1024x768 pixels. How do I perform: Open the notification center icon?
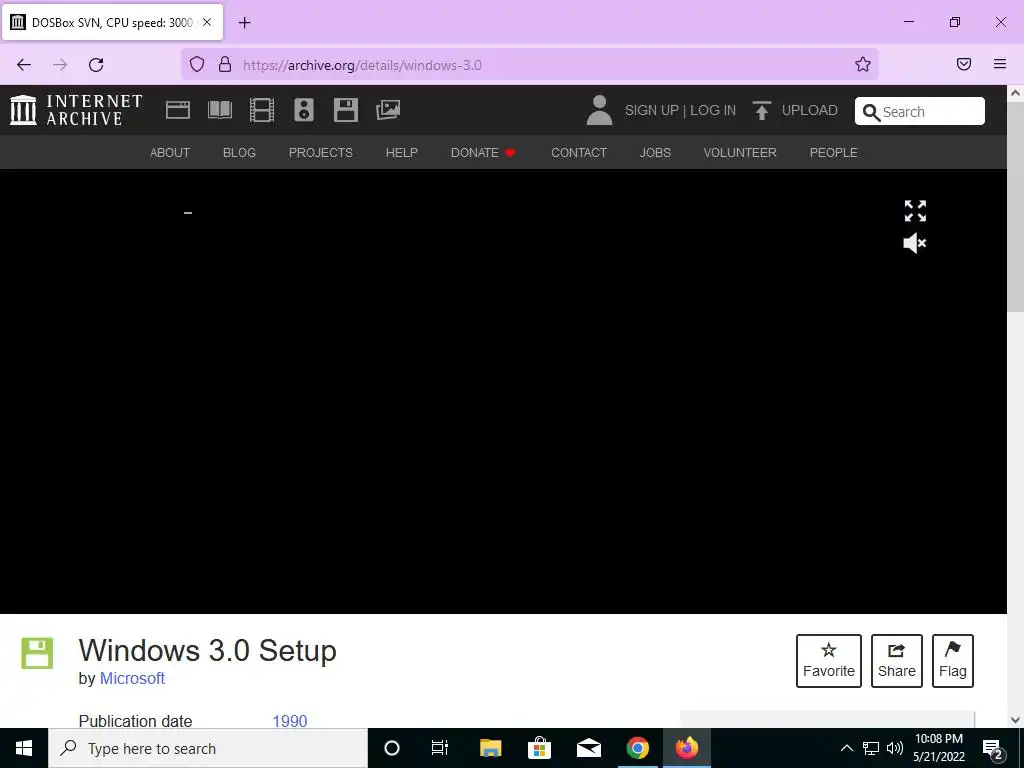pyautogui.click(x=993, y=749)
